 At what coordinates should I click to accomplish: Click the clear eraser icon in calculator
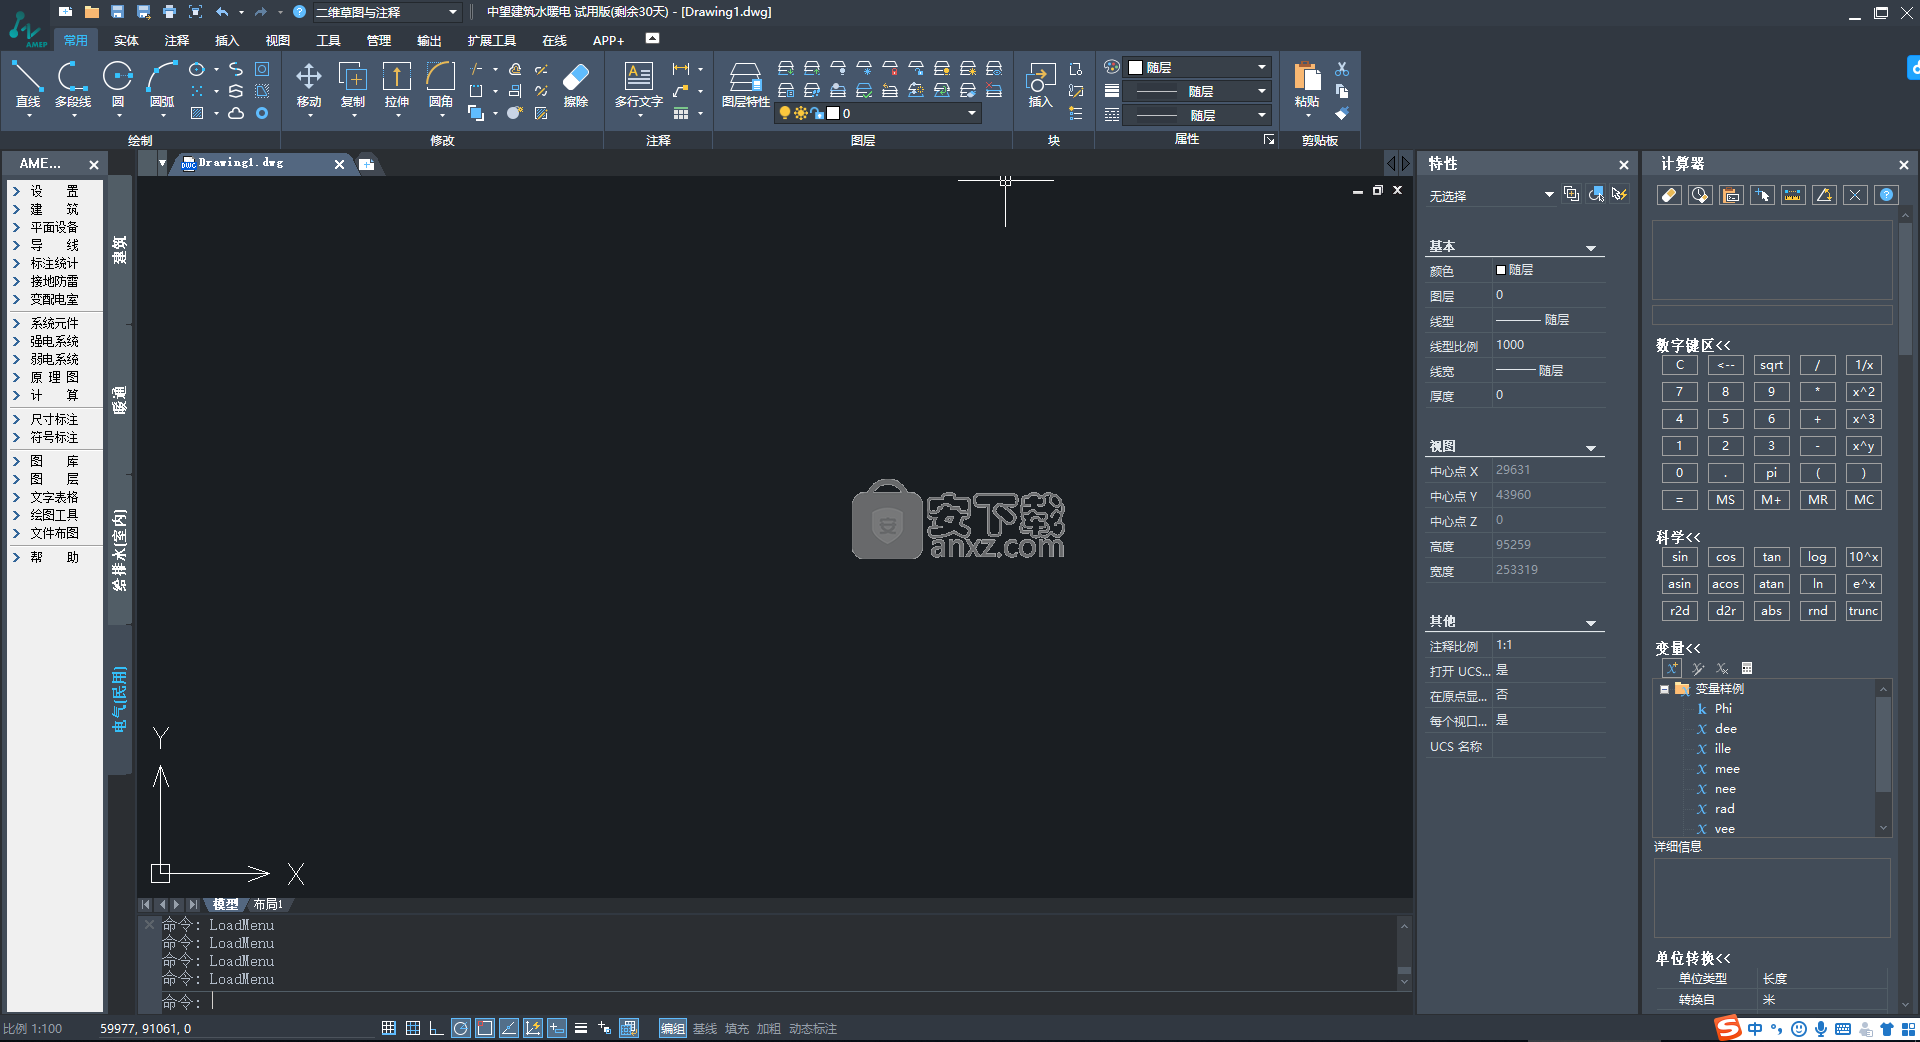pyautogui.click(x=1669, y=195)
